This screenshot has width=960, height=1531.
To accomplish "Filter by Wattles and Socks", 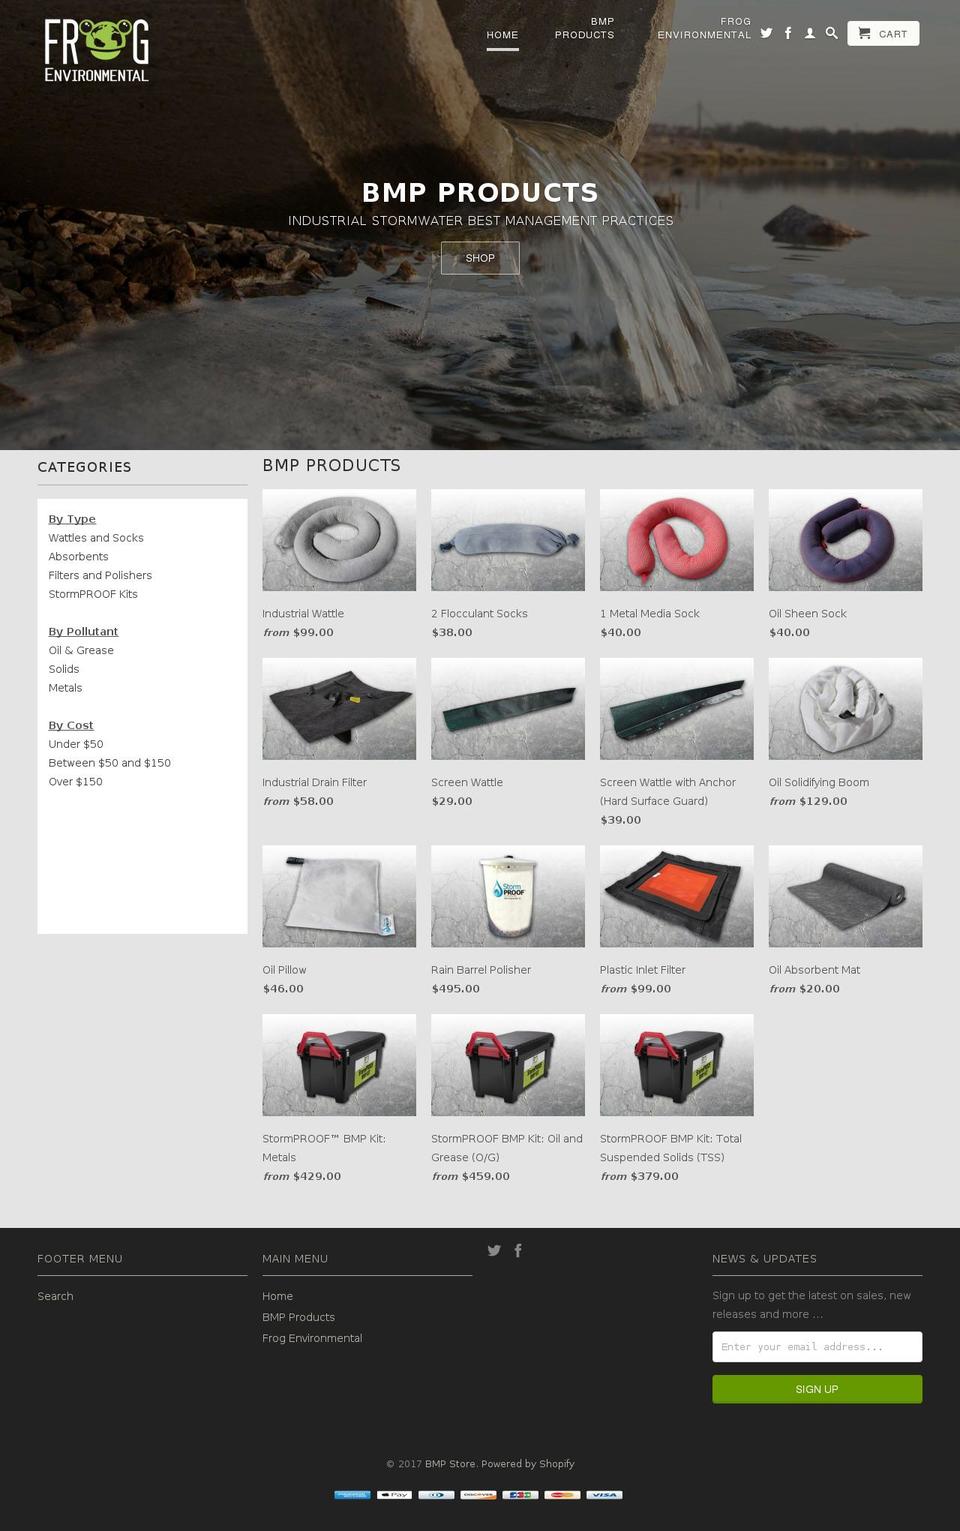I will pyautogui.click(x=96, y=538).
